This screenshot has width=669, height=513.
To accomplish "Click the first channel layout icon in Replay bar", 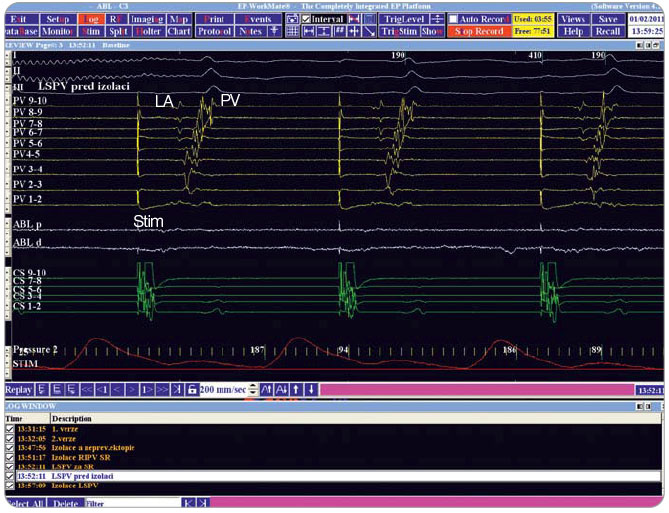I will coord(42,389).
